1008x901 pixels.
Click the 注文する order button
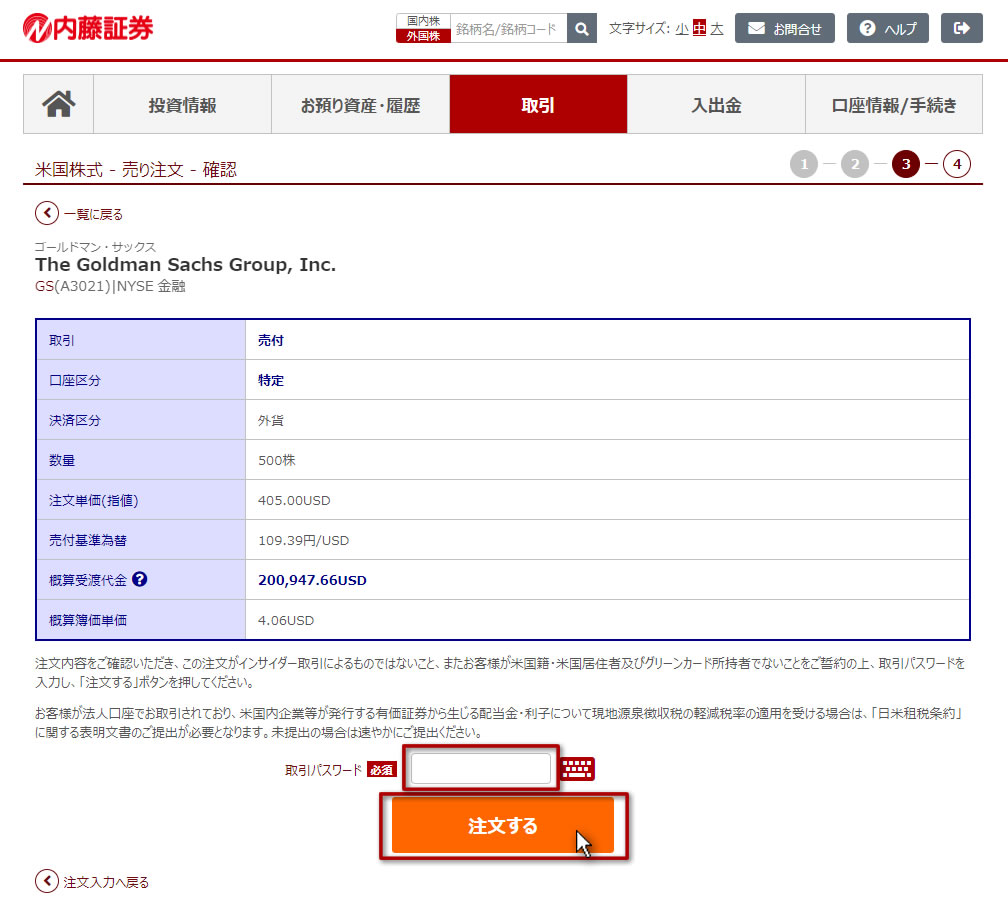[503, 826]
